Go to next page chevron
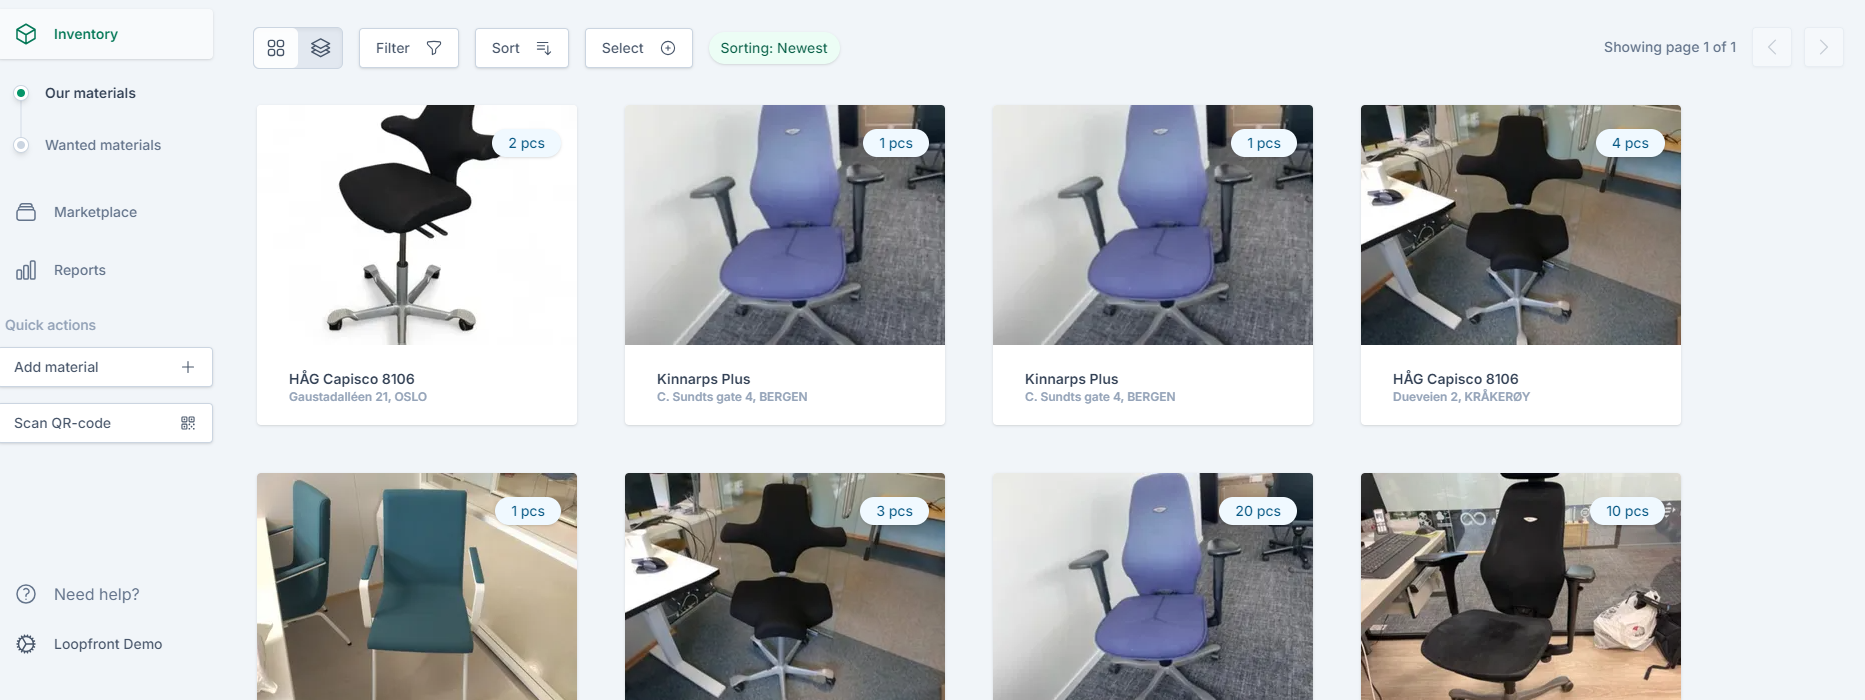Image resolution: width=1865 pixels, height=700 pixels. point(1824,47)
